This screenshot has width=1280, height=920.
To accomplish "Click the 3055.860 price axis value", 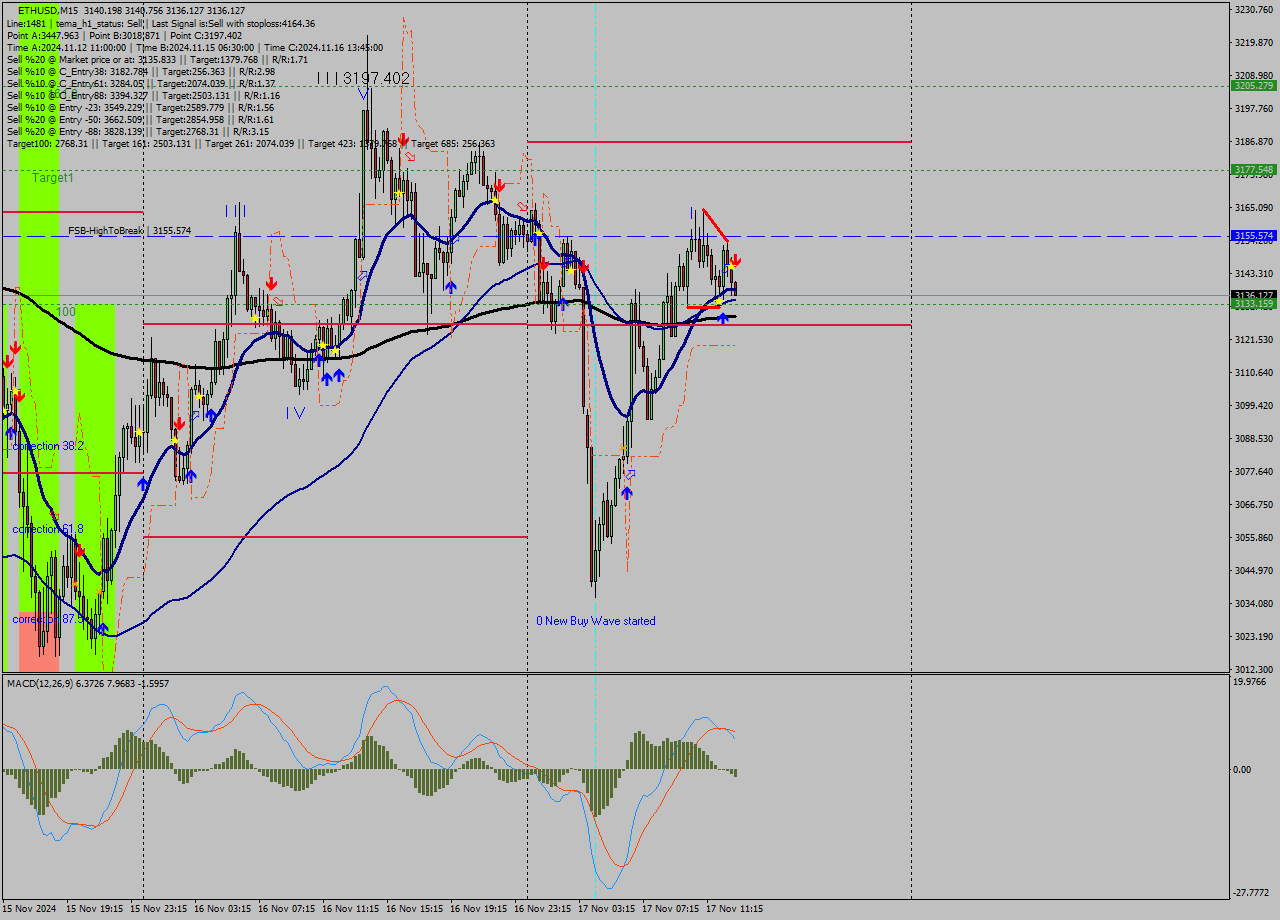I will pos(1254,538).
